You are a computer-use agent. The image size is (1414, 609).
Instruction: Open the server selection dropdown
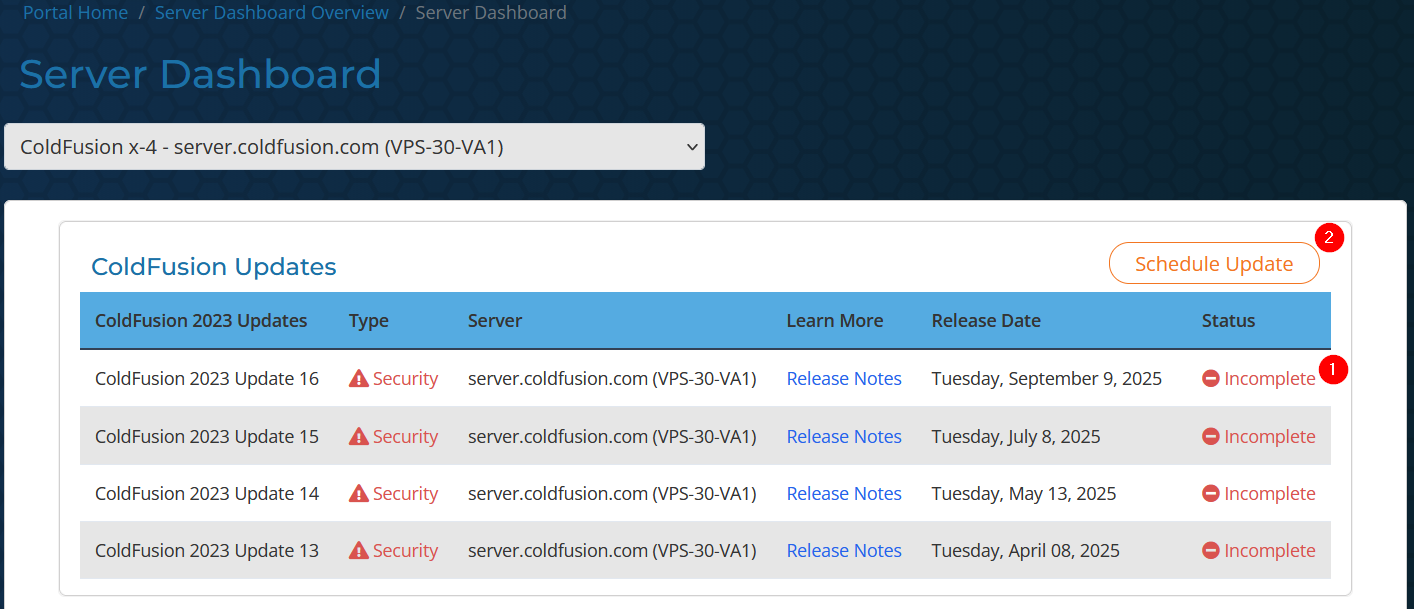point(354,147)
